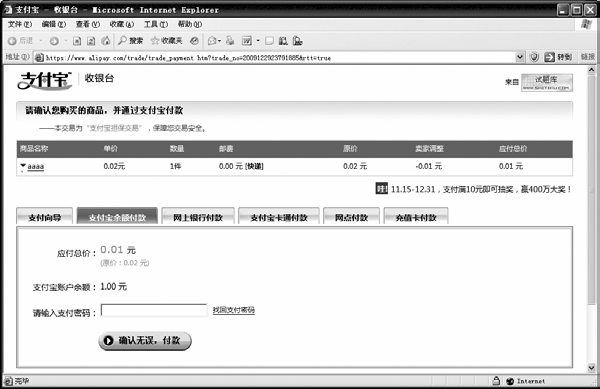Click the vertical scrollbar thumb
The width and height of the screenshot is (600, 389).
[x=591, y=189]
